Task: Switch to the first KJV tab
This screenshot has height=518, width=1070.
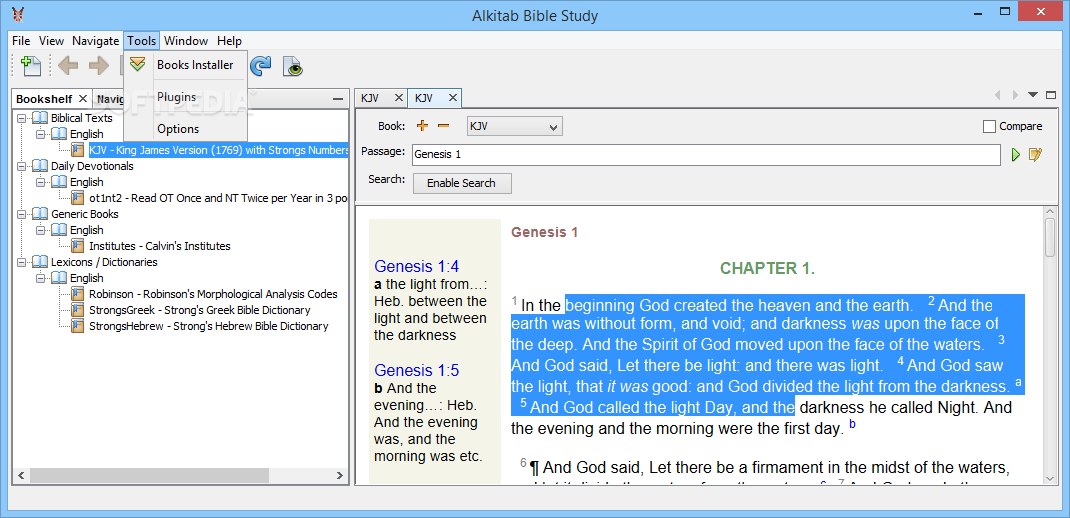Action: [370, 98]
